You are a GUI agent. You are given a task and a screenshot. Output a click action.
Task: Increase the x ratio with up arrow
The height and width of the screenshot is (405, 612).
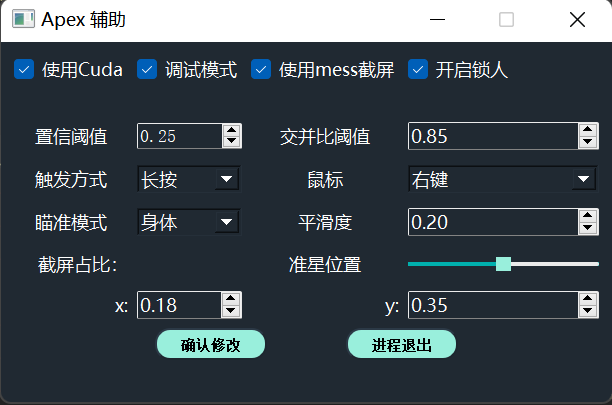231,299
